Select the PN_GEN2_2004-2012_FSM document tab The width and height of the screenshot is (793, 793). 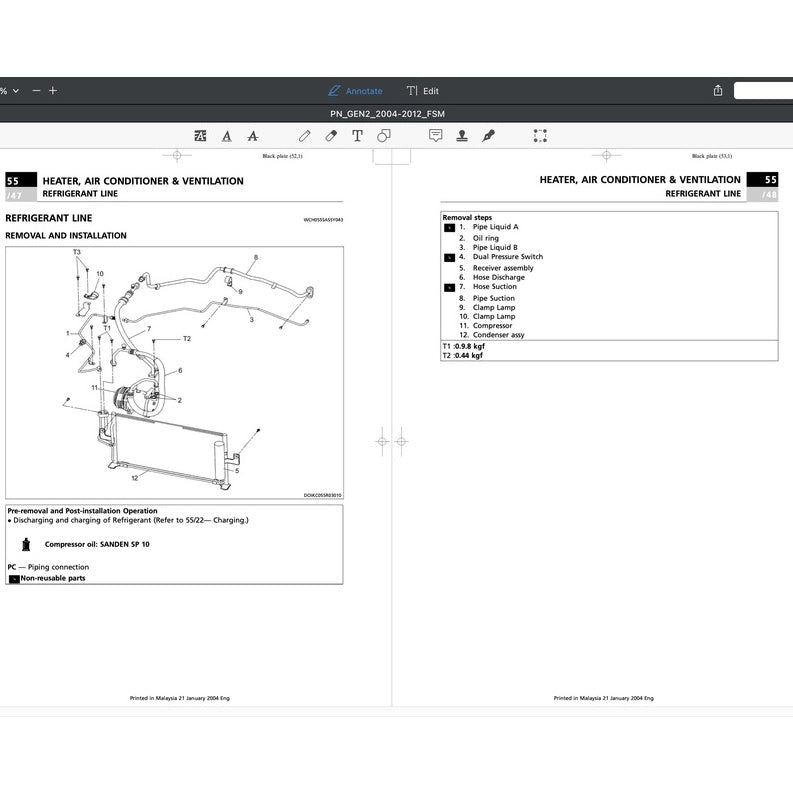click(387, 114)
